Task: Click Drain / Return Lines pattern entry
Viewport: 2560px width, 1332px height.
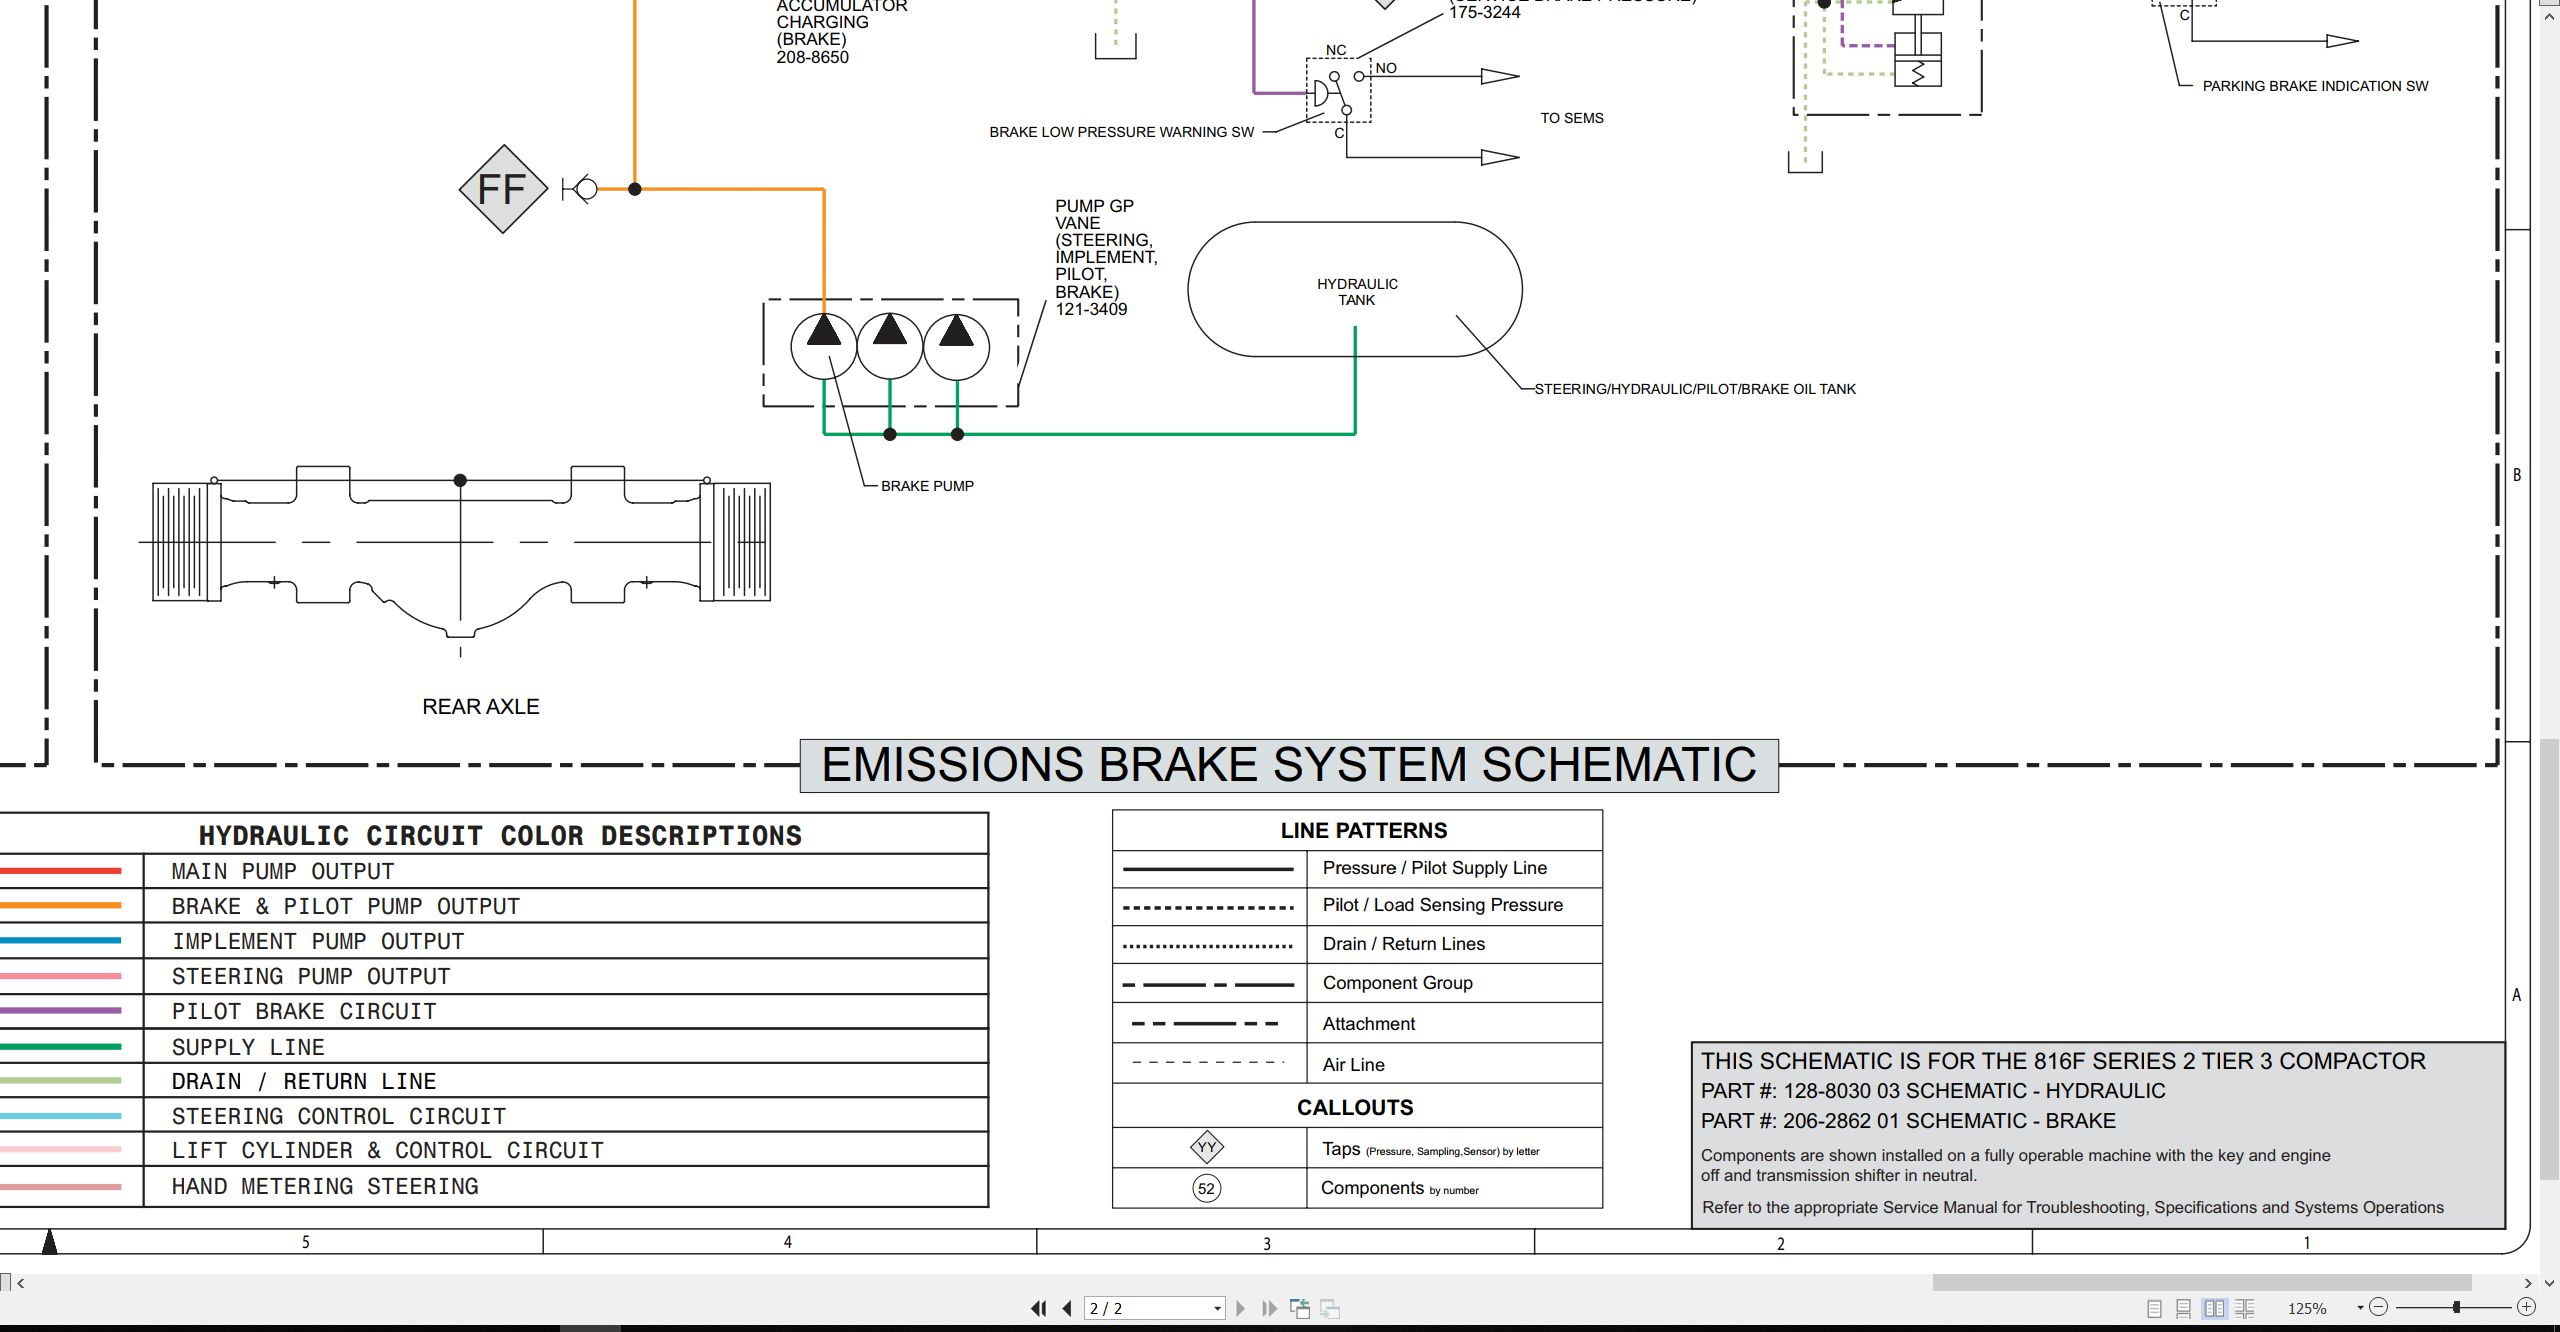Action: point(1403,944)
